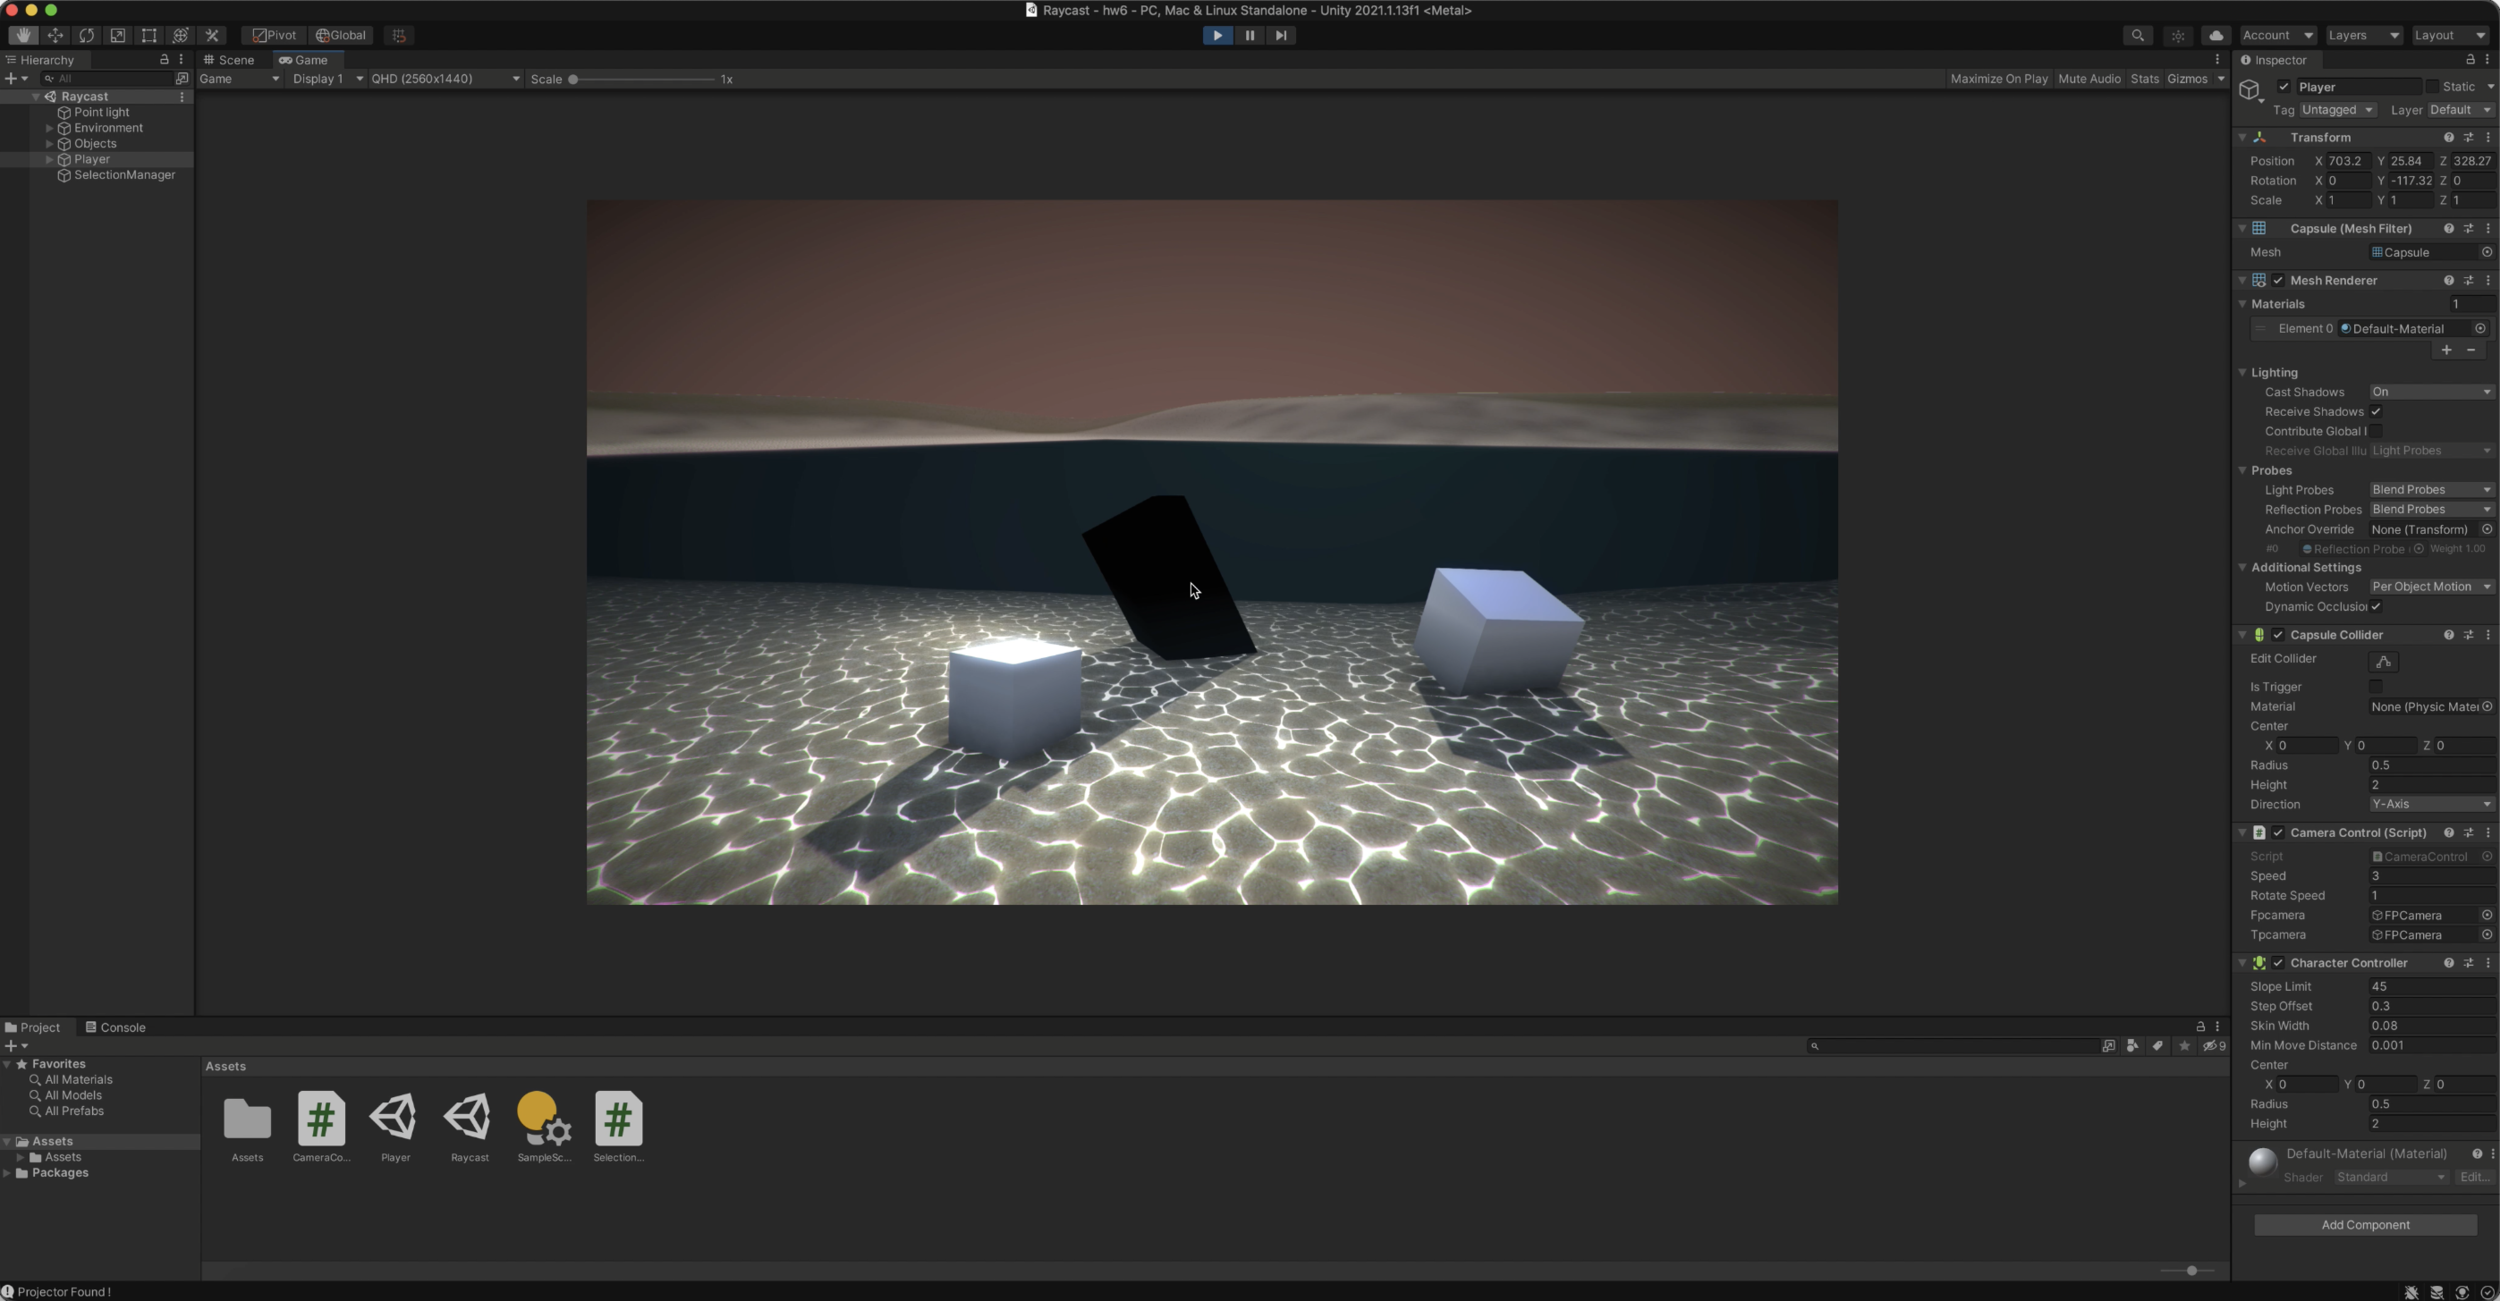Select the Move tool in toolbar
The image size is (2500, 1301).
55,35
